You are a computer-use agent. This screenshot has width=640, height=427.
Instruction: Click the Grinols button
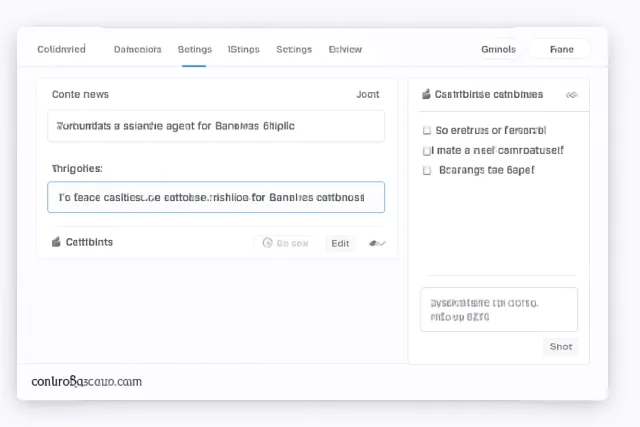coord(498,49)
